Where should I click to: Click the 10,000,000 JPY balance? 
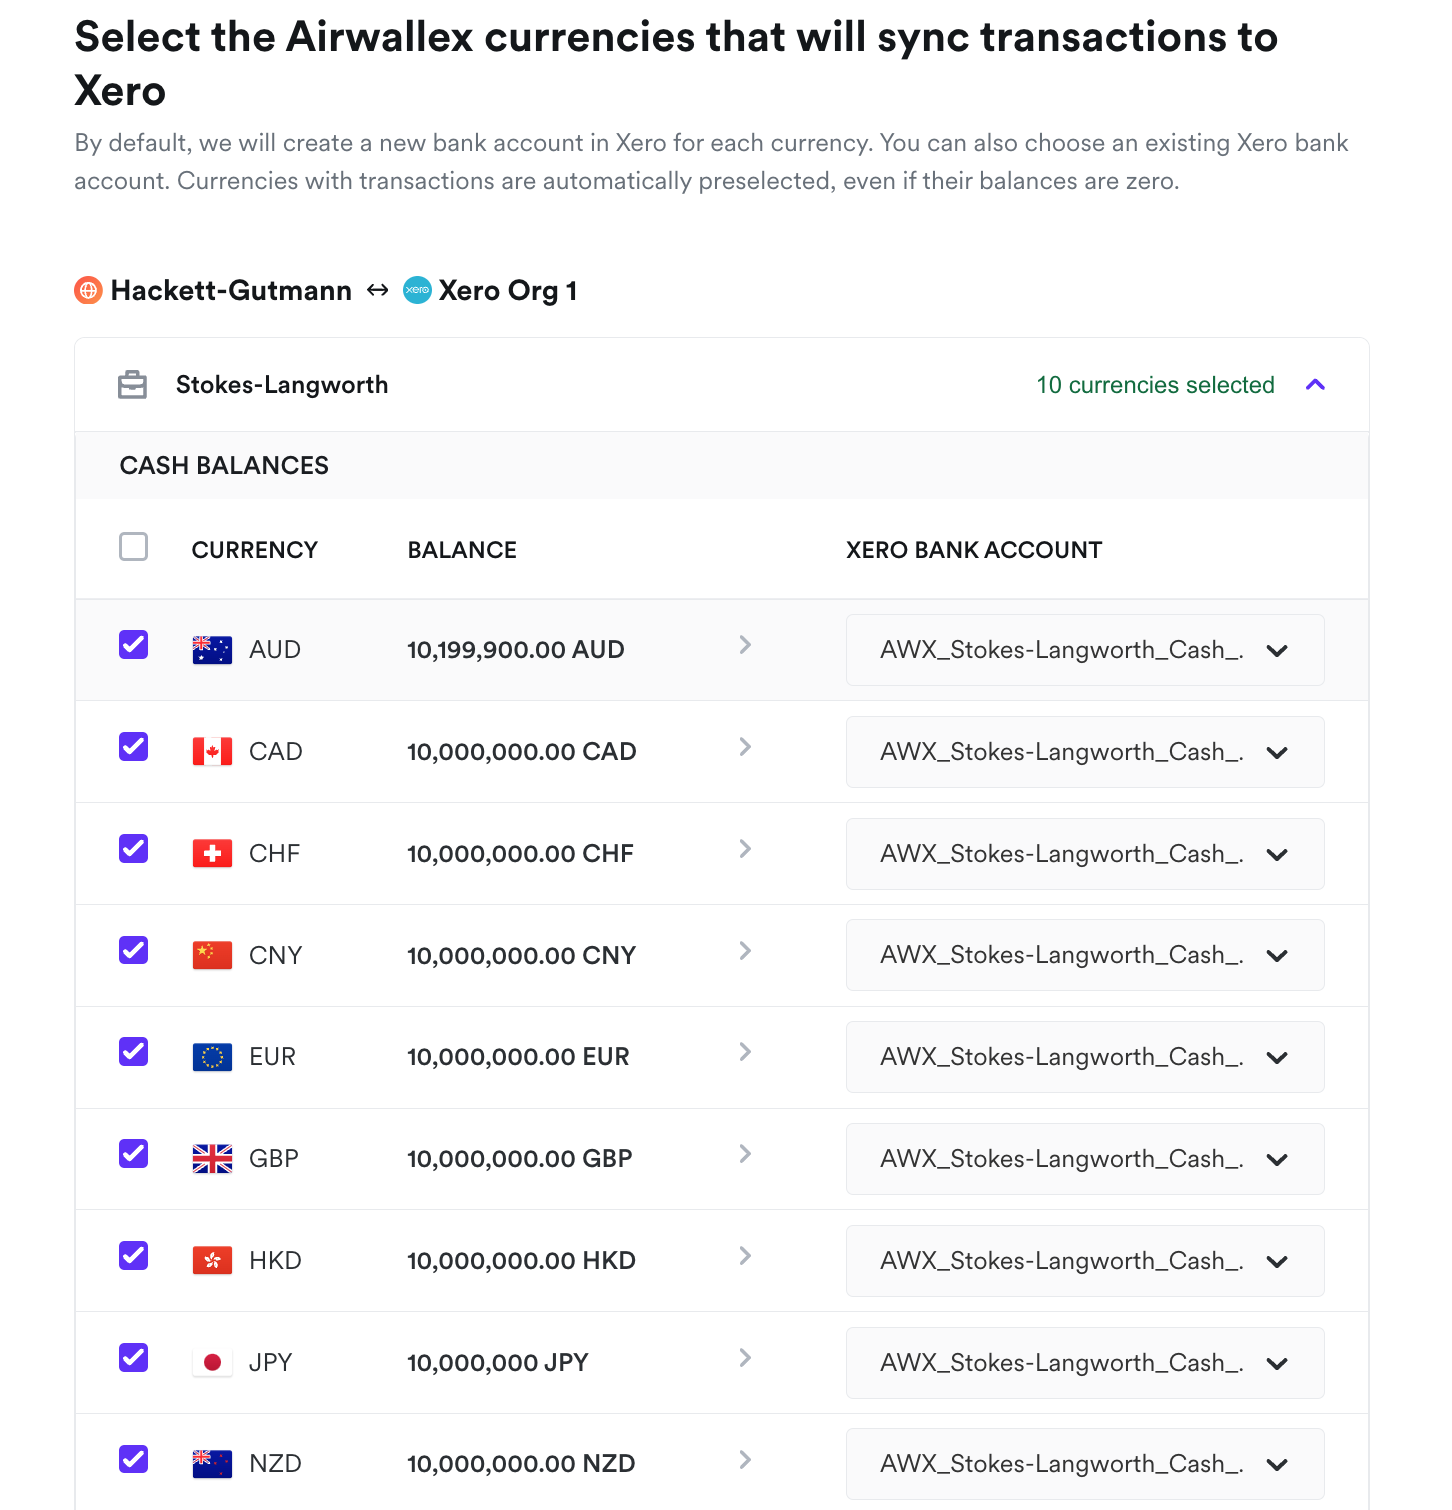click(x=498, y=1363)
